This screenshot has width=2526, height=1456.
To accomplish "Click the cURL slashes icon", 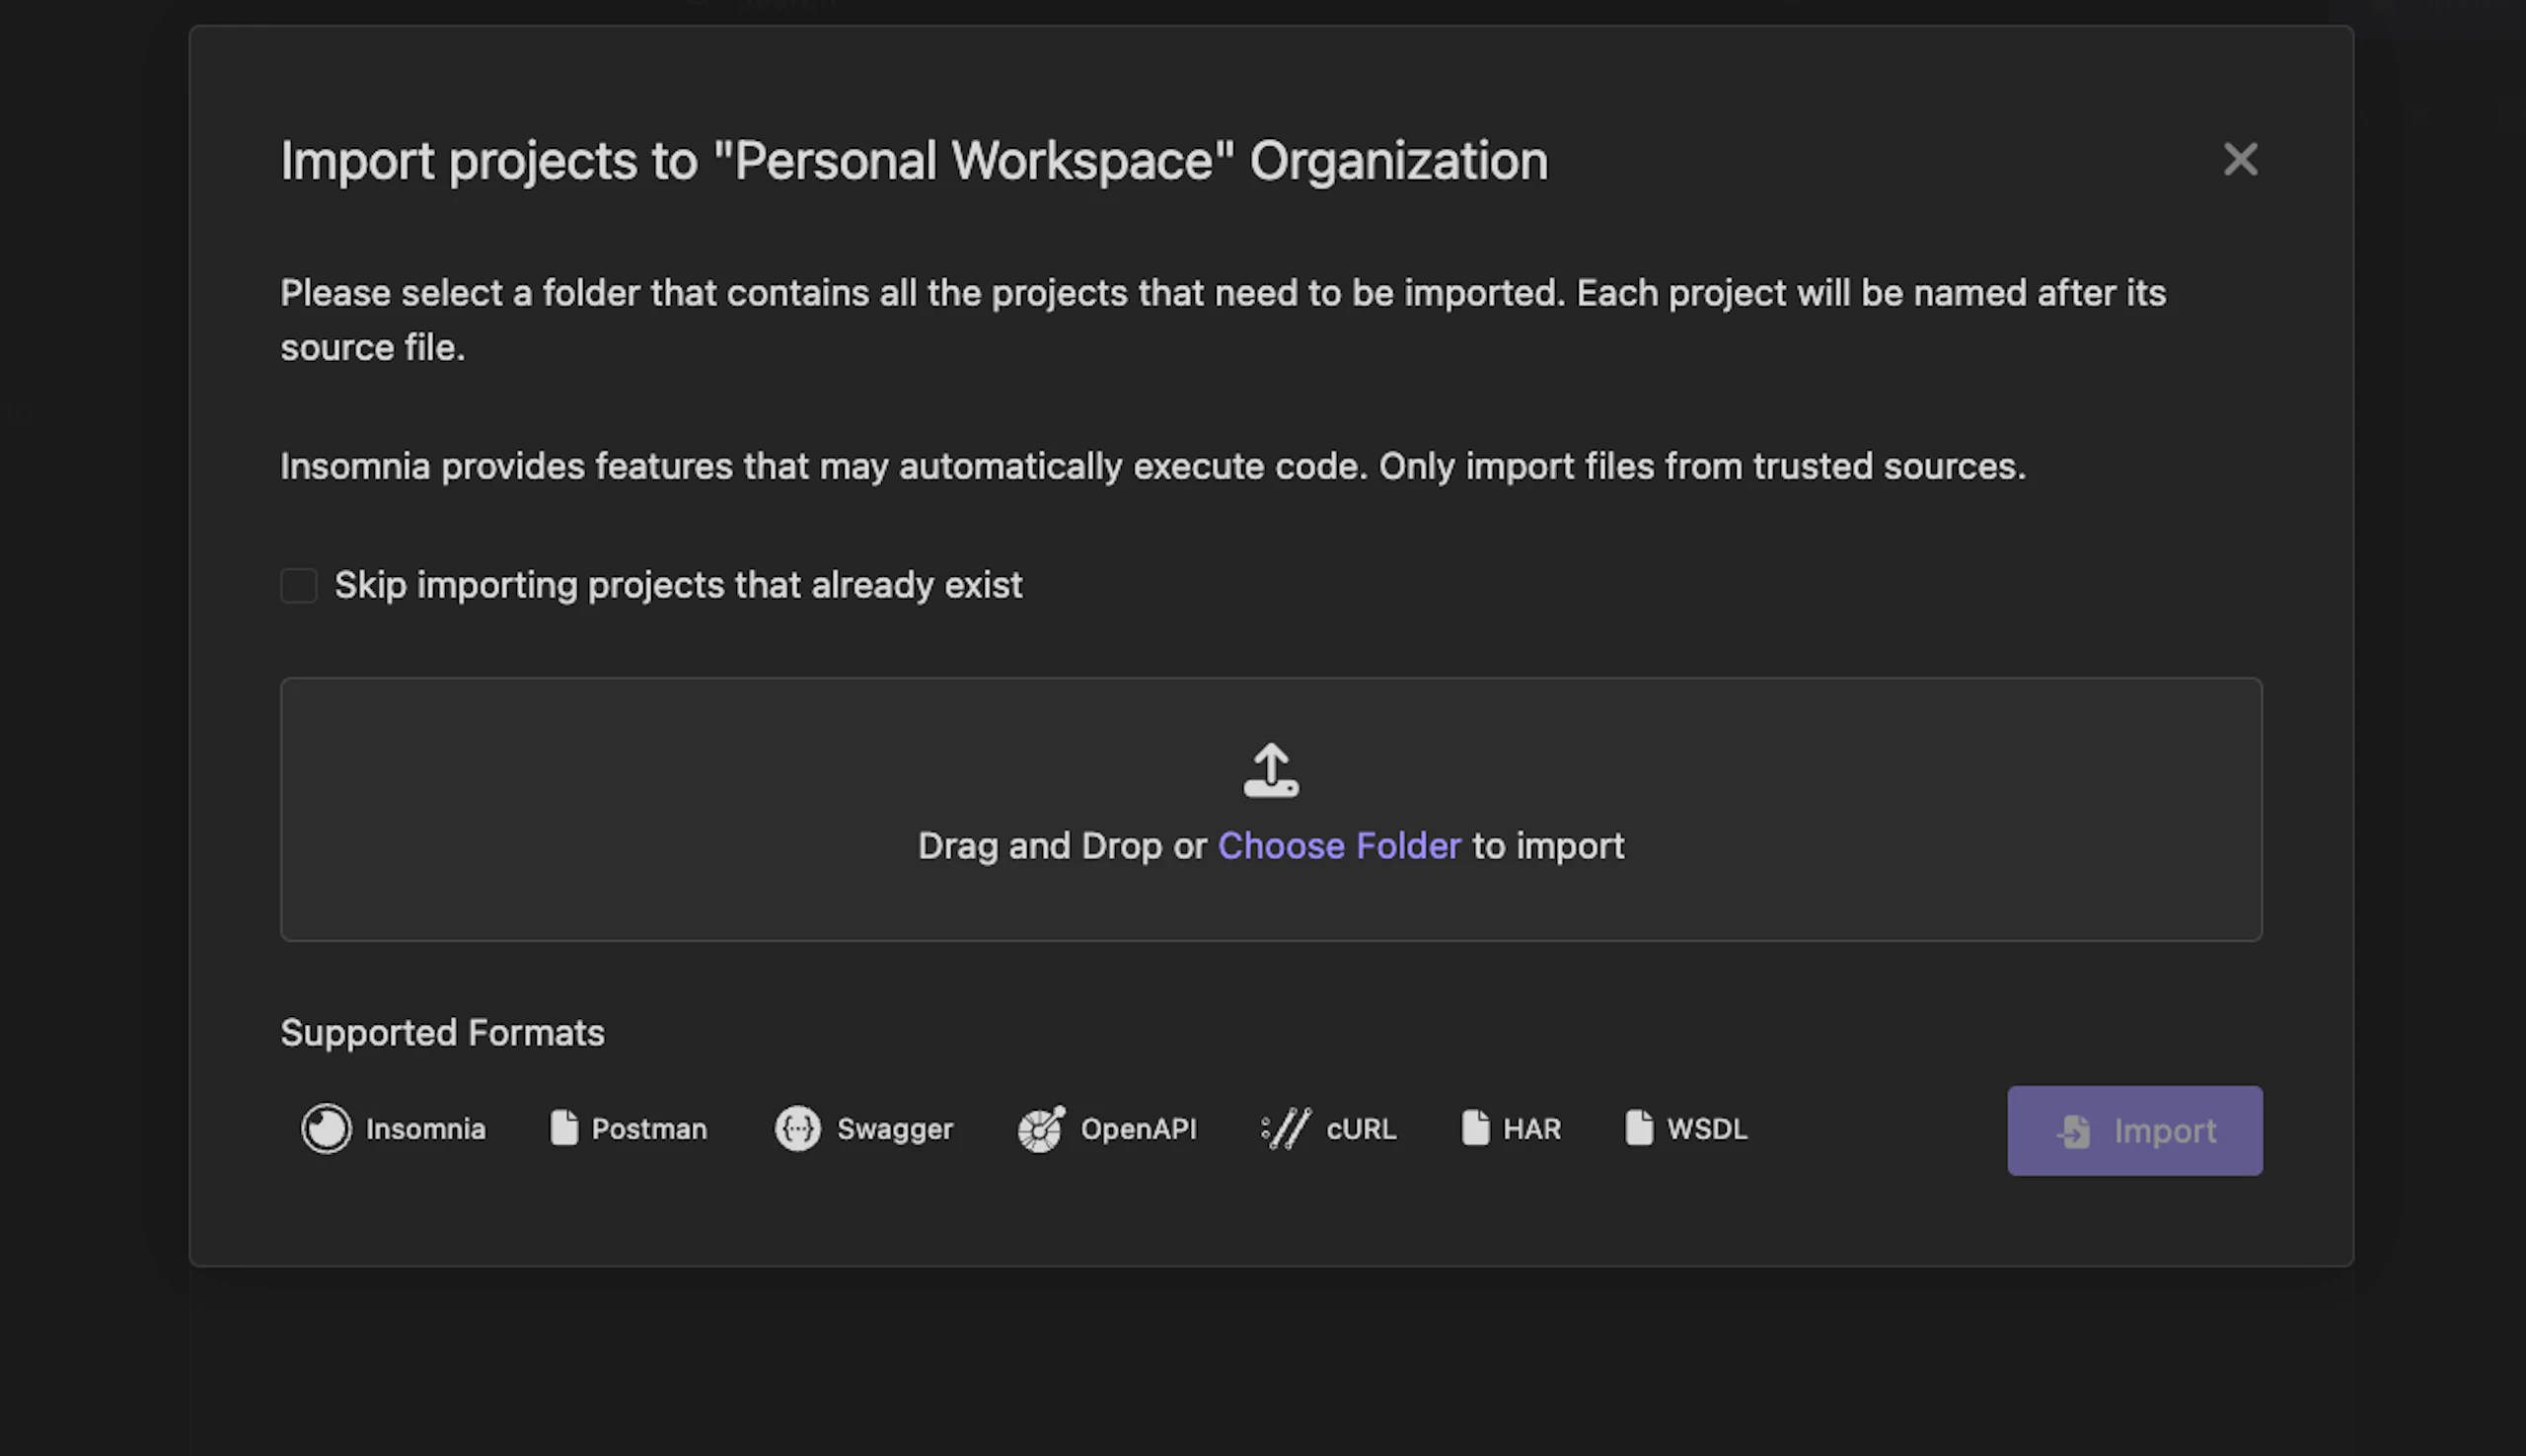I will (1286, 1129).
